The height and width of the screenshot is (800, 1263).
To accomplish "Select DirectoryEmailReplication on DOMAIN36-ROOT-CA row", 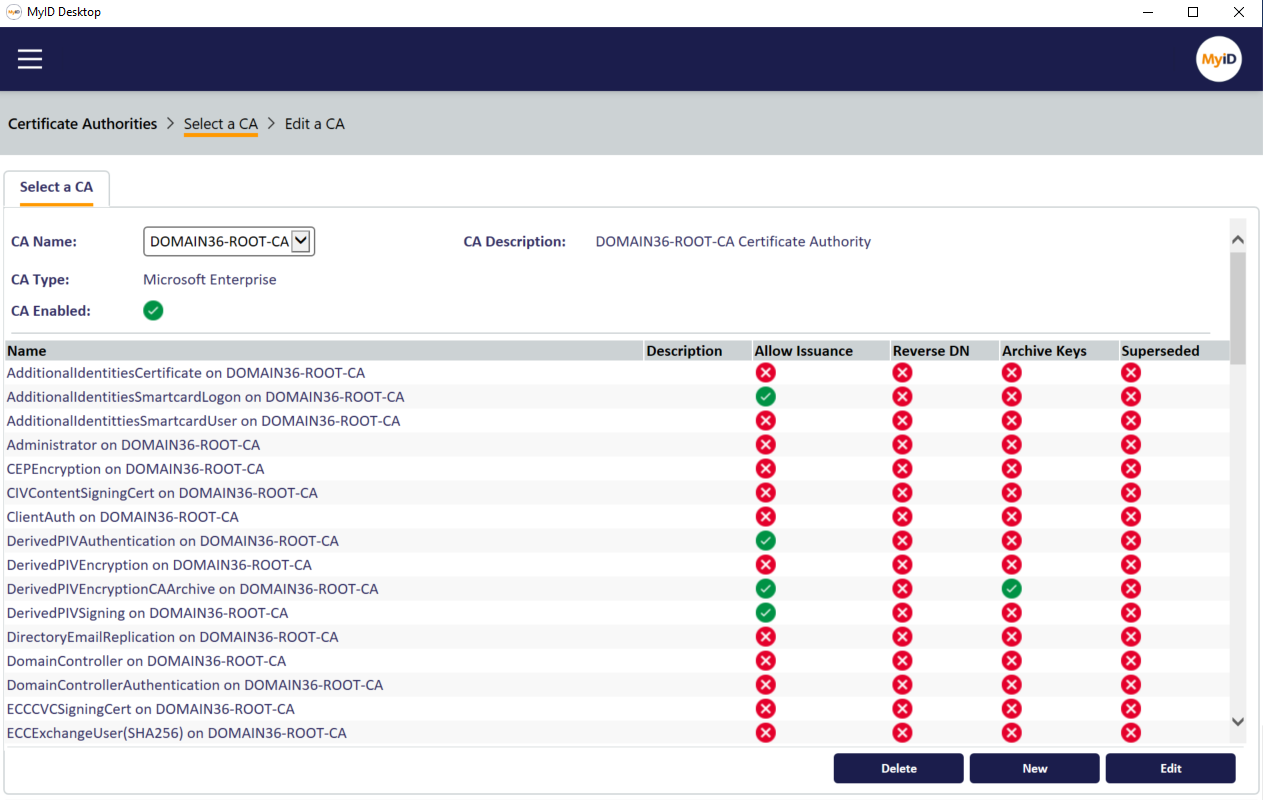I will click(617, 637).
